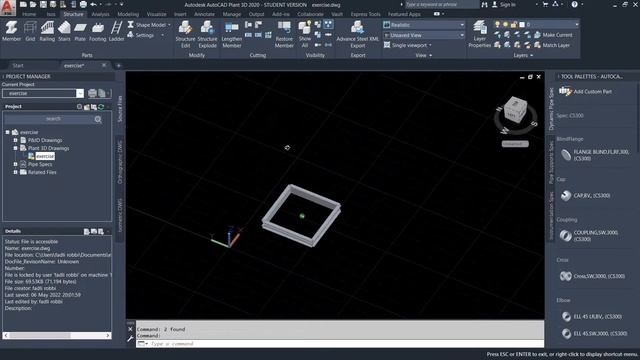This screenshot has height=360, width=640.
Task: Switch to the Annotate ribbon tab
Action: [204, 14]
